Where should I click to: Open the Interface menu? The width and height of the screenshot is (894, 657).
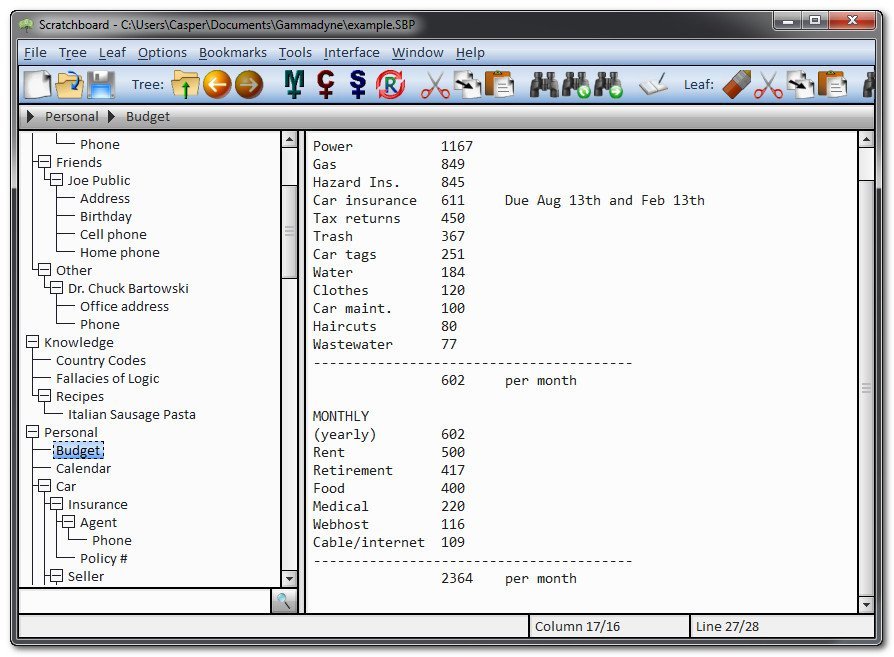(x=351, y=53)
